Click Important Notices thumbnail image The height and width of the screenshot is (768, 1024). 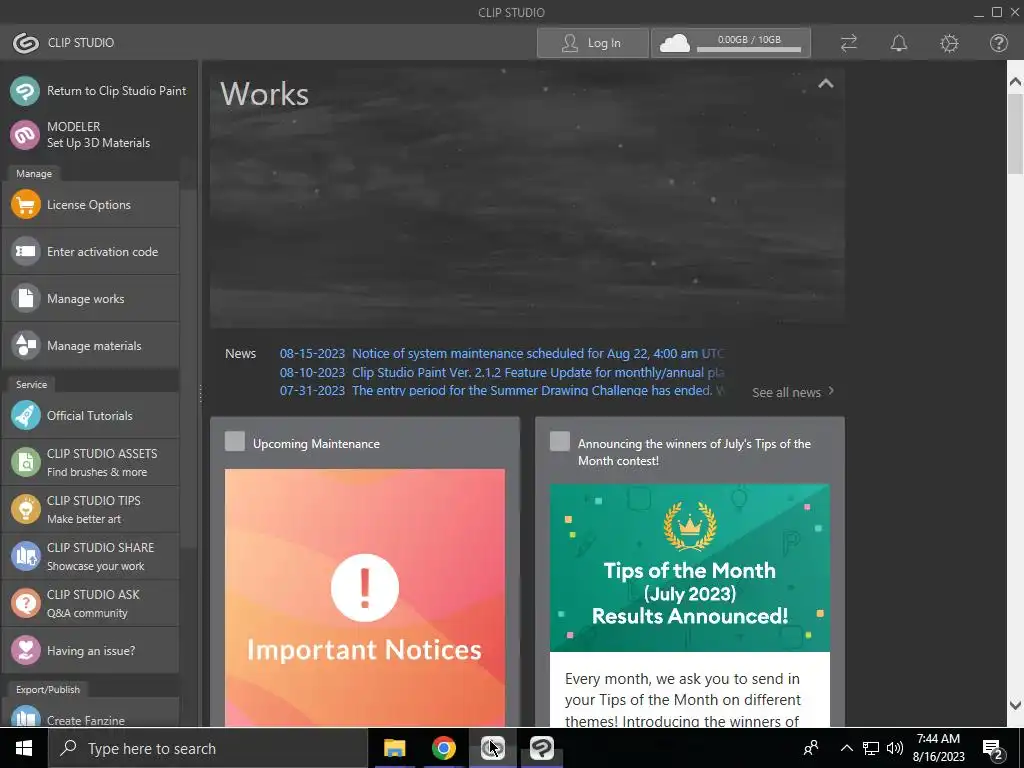coord(364,597)
